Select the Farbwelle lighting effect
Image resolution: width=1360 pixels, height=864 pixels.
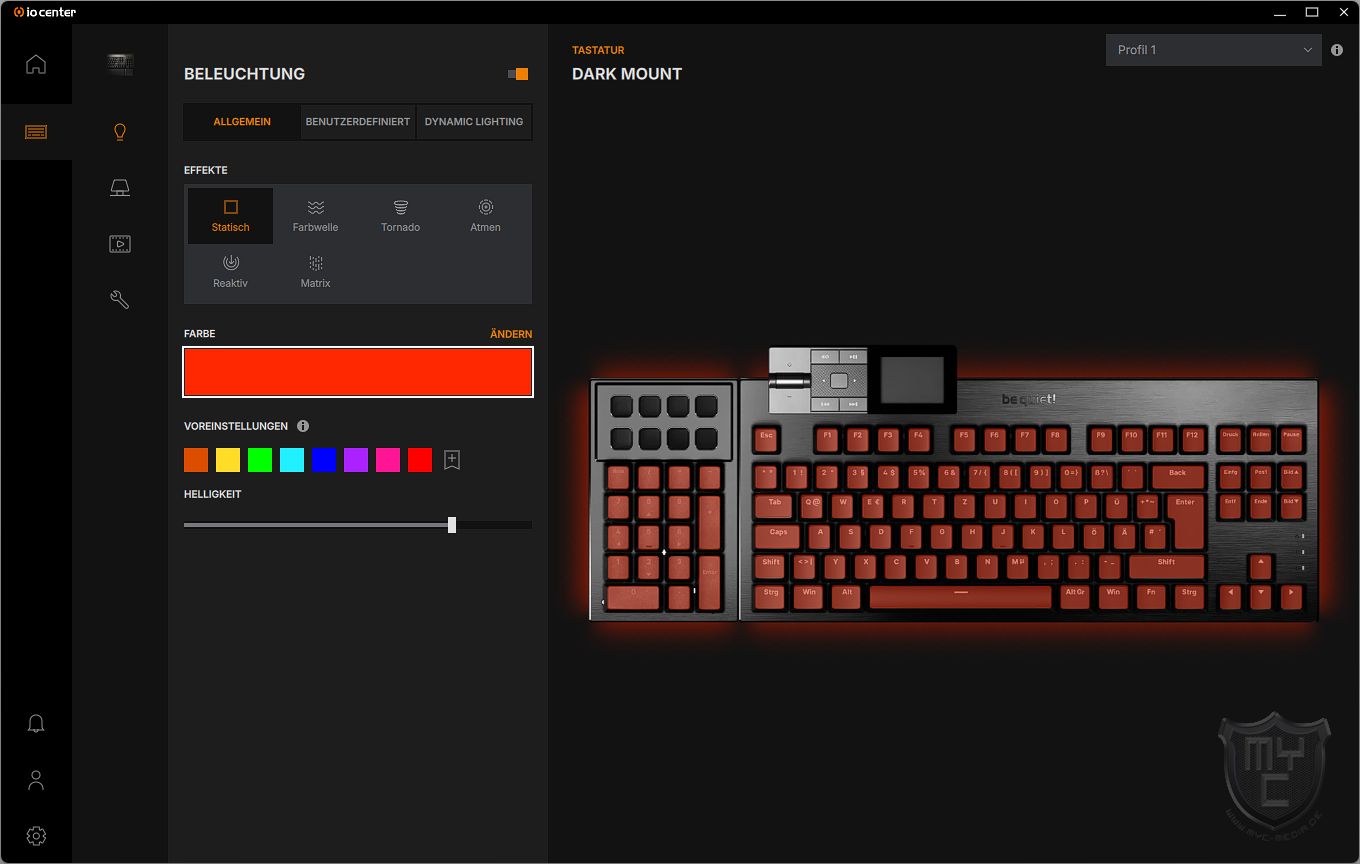click(x=315, y=216)
